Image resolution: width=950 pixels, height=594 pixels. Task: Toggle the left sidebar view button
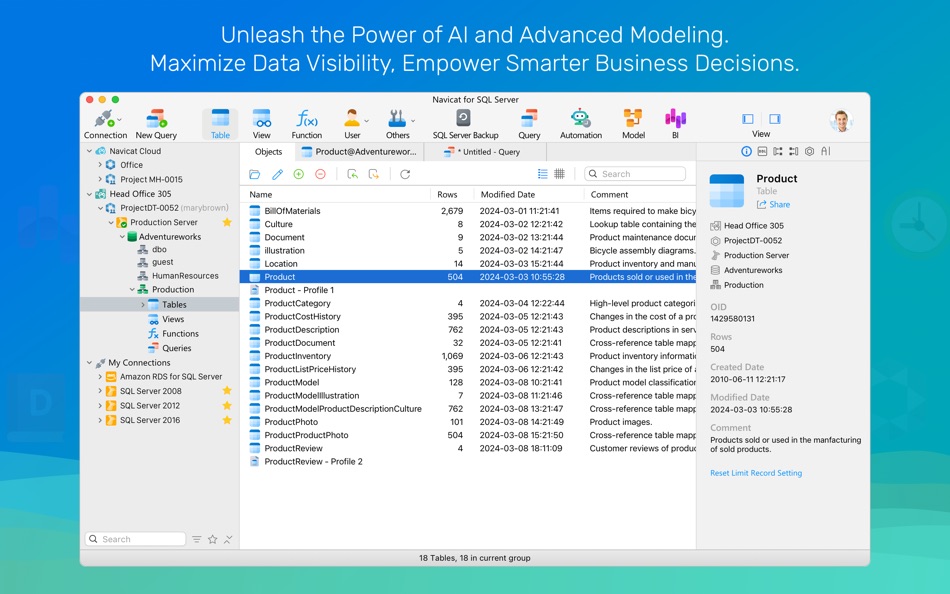coord(748,119)
